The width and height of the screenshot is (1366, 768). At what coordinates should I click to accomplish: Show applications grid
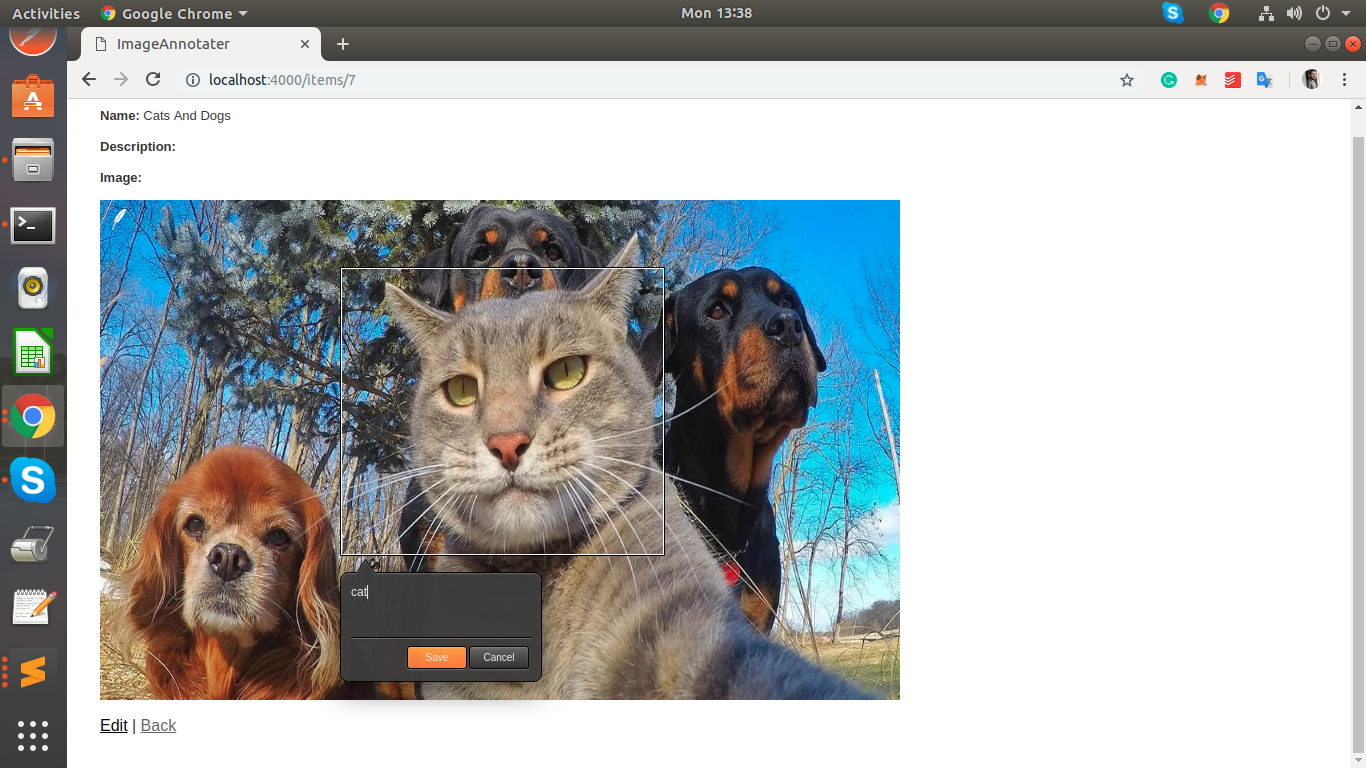pyautogui.click(x=33, y=736)
